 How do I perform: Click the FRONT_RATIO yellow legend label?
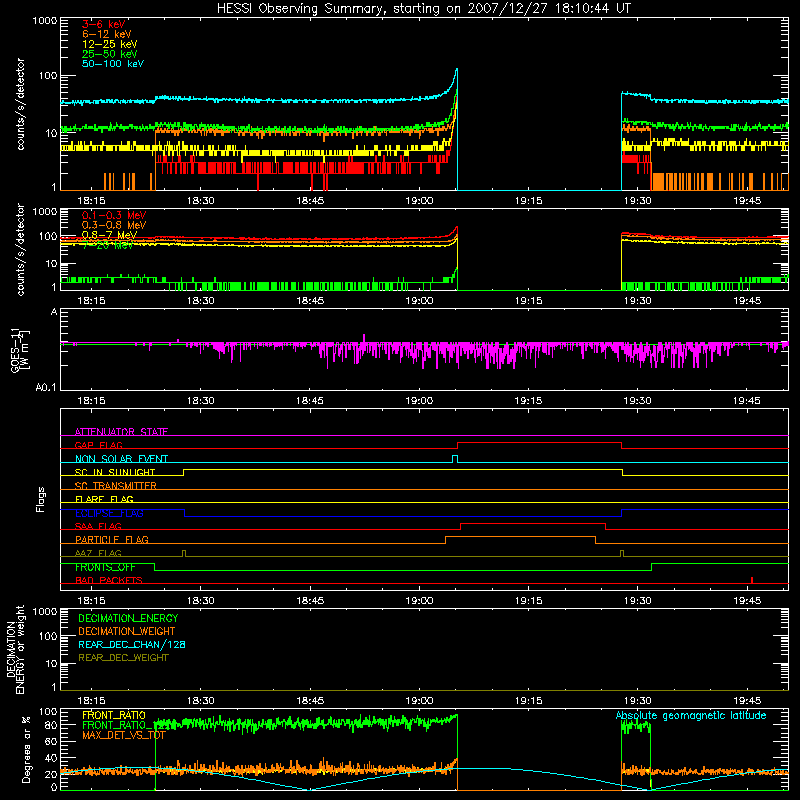coord(114,715)
